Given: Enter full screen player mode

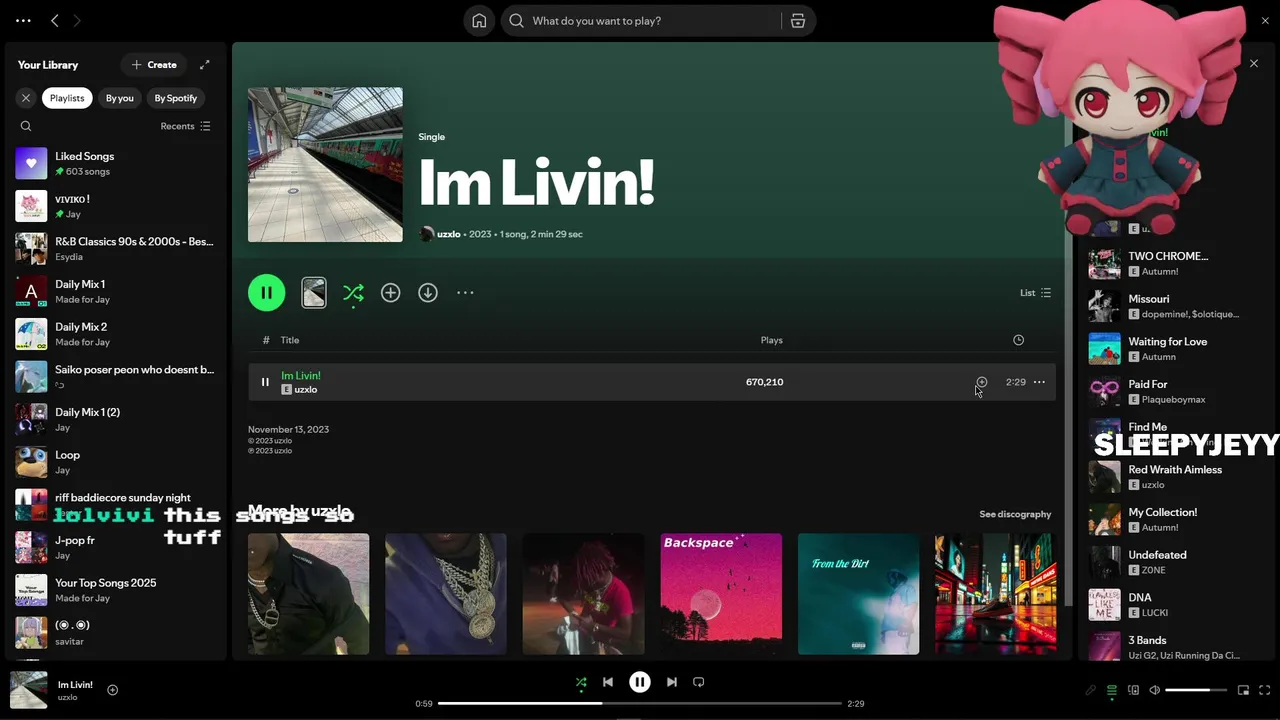Looking at the screenshot, I should click(x=1265, y=690).
